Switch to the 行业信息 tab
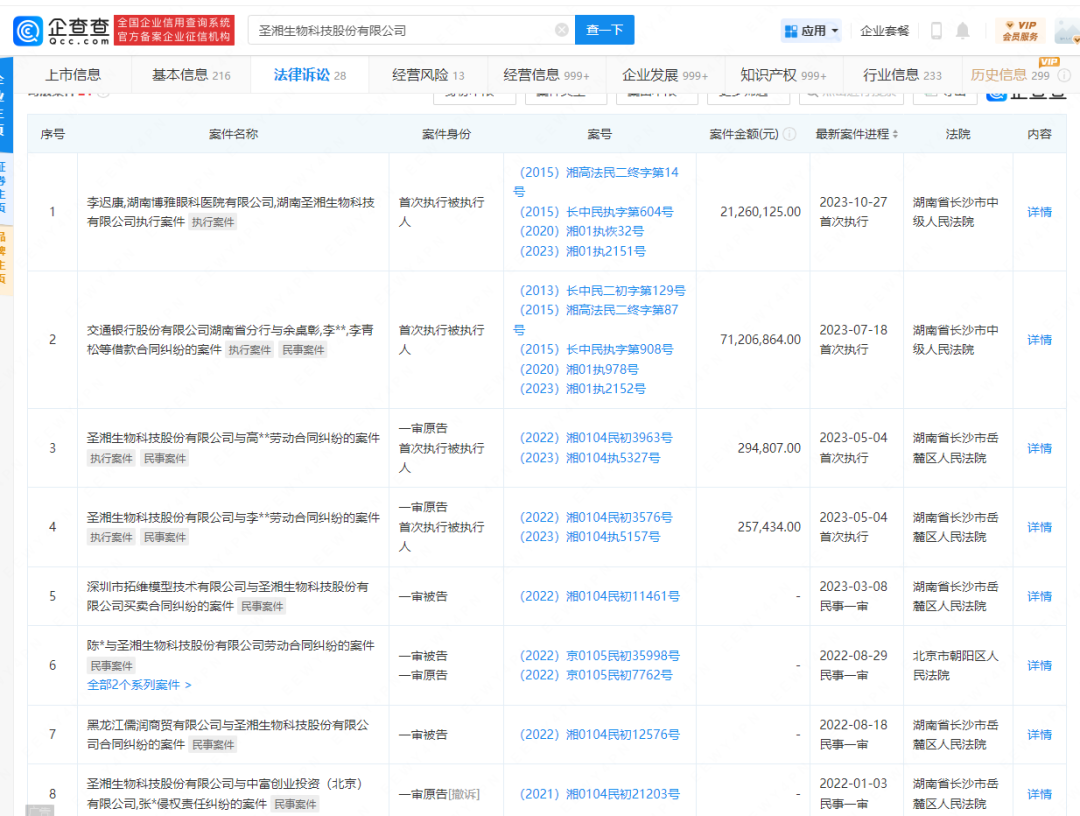 pos(902,75)
